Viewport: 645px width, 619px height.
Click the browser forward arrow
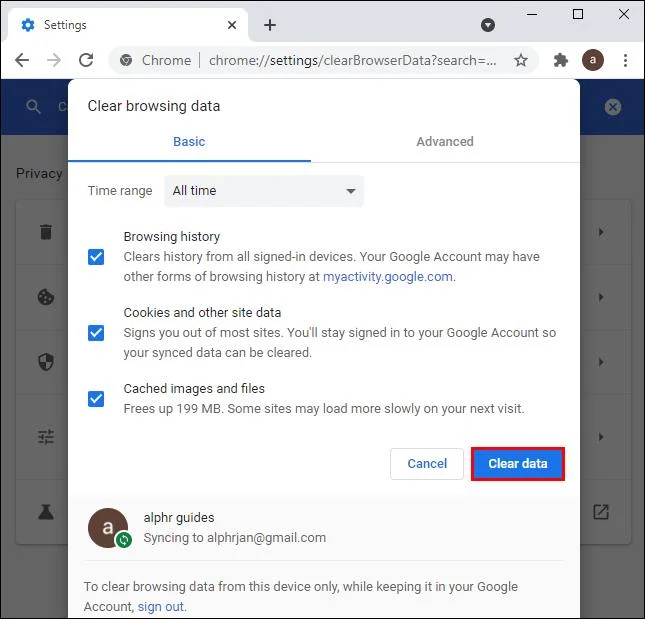click(54, 60)
